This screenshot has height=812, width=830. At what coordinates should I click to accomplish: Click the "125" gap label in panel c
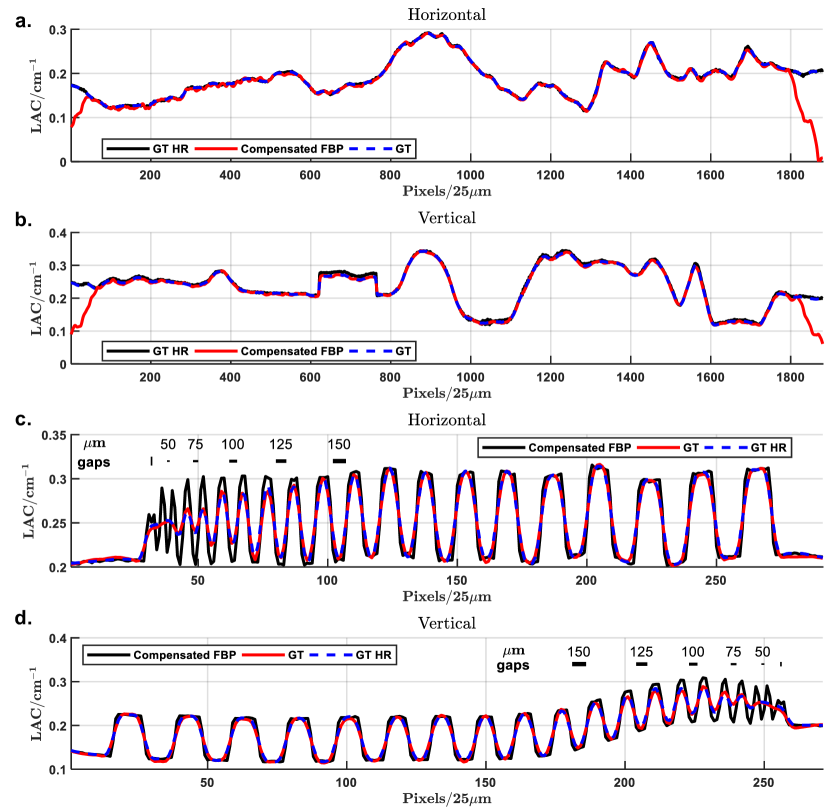(281, 445)
